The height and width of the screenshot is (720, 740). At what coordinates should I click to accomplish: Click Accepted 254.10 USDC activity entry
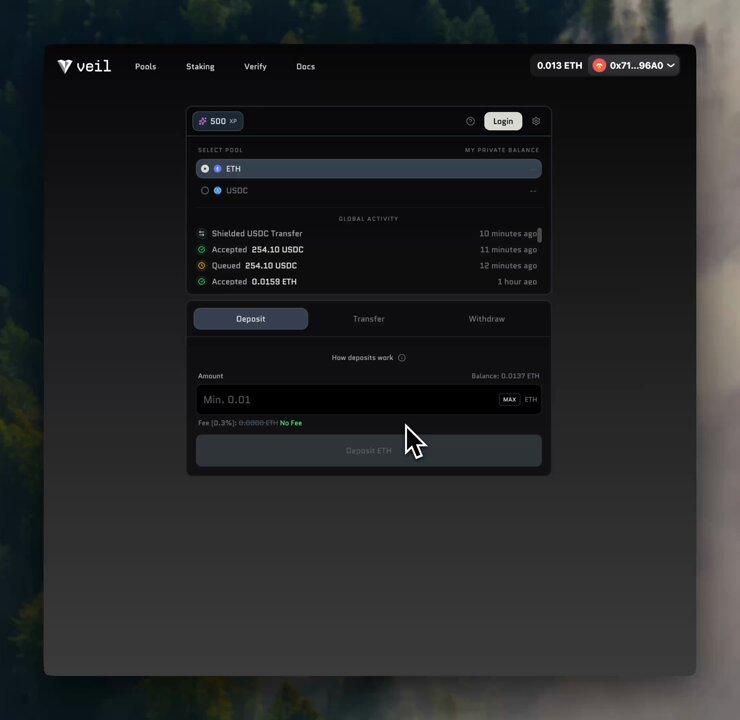[x=367, y=250]
